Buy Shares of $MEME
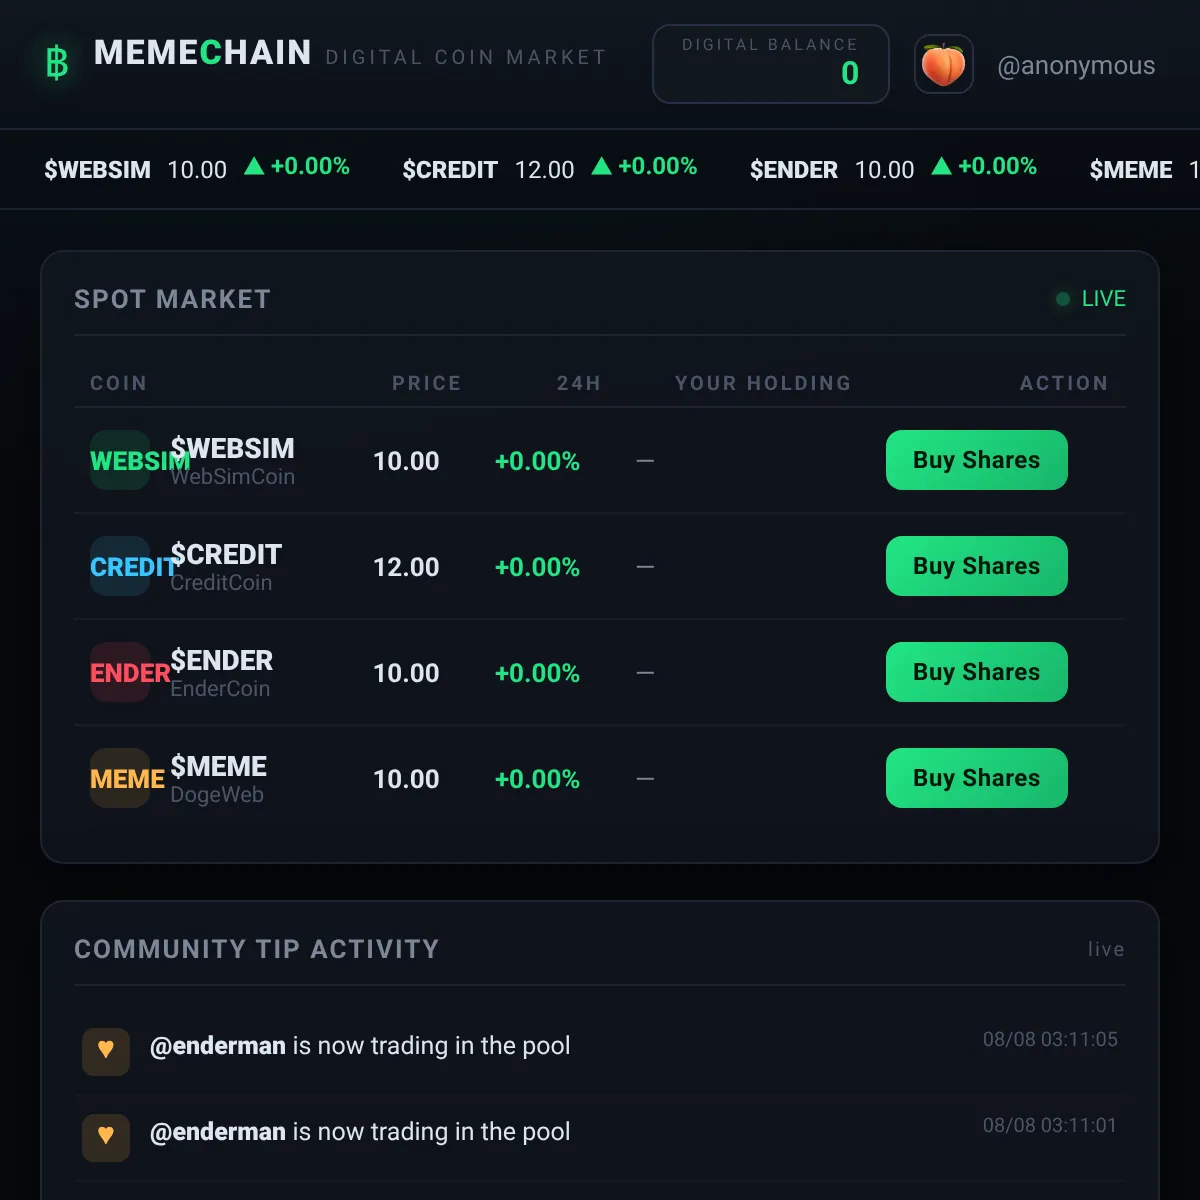The height and width of the screenshot is (1200, 1200). pyautogui.click(x=976, y=778)
